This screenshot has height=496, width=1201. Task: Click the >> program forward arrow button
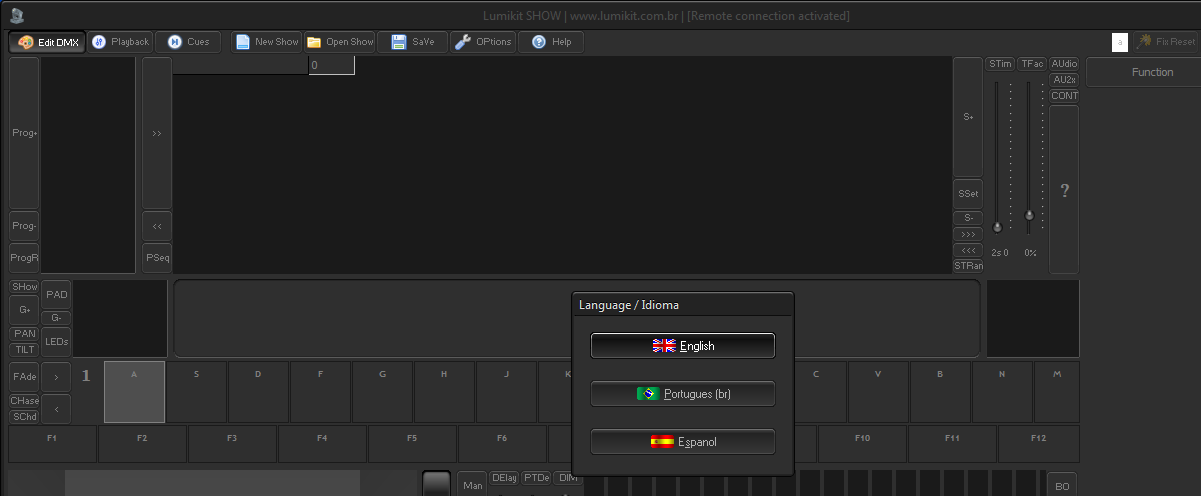[x=157, y=133]
